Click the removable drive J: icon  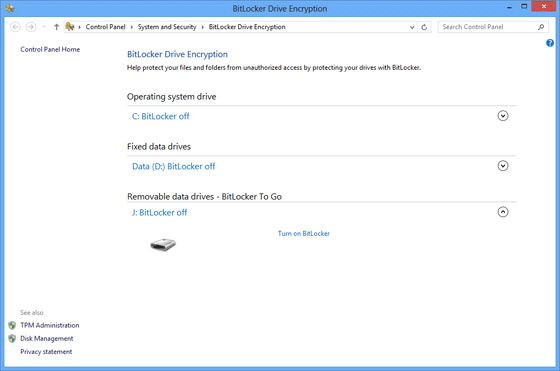pyautogui.click(x=163, y=245)
